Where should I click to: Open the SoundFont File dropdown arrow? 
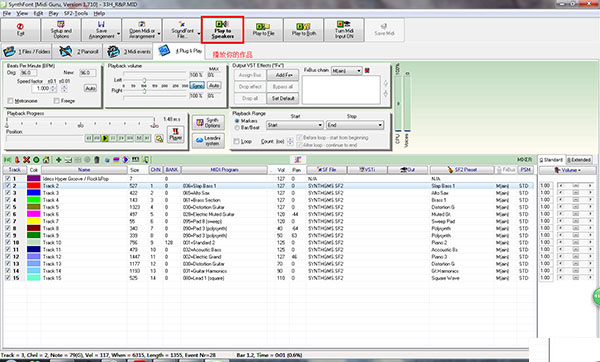pos(199,34)
